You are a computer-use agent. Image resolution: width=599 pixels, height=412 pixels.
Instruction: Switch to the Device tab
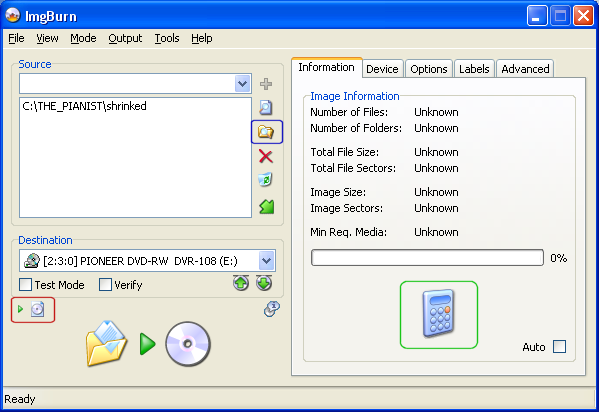click(x=382, y=69)
